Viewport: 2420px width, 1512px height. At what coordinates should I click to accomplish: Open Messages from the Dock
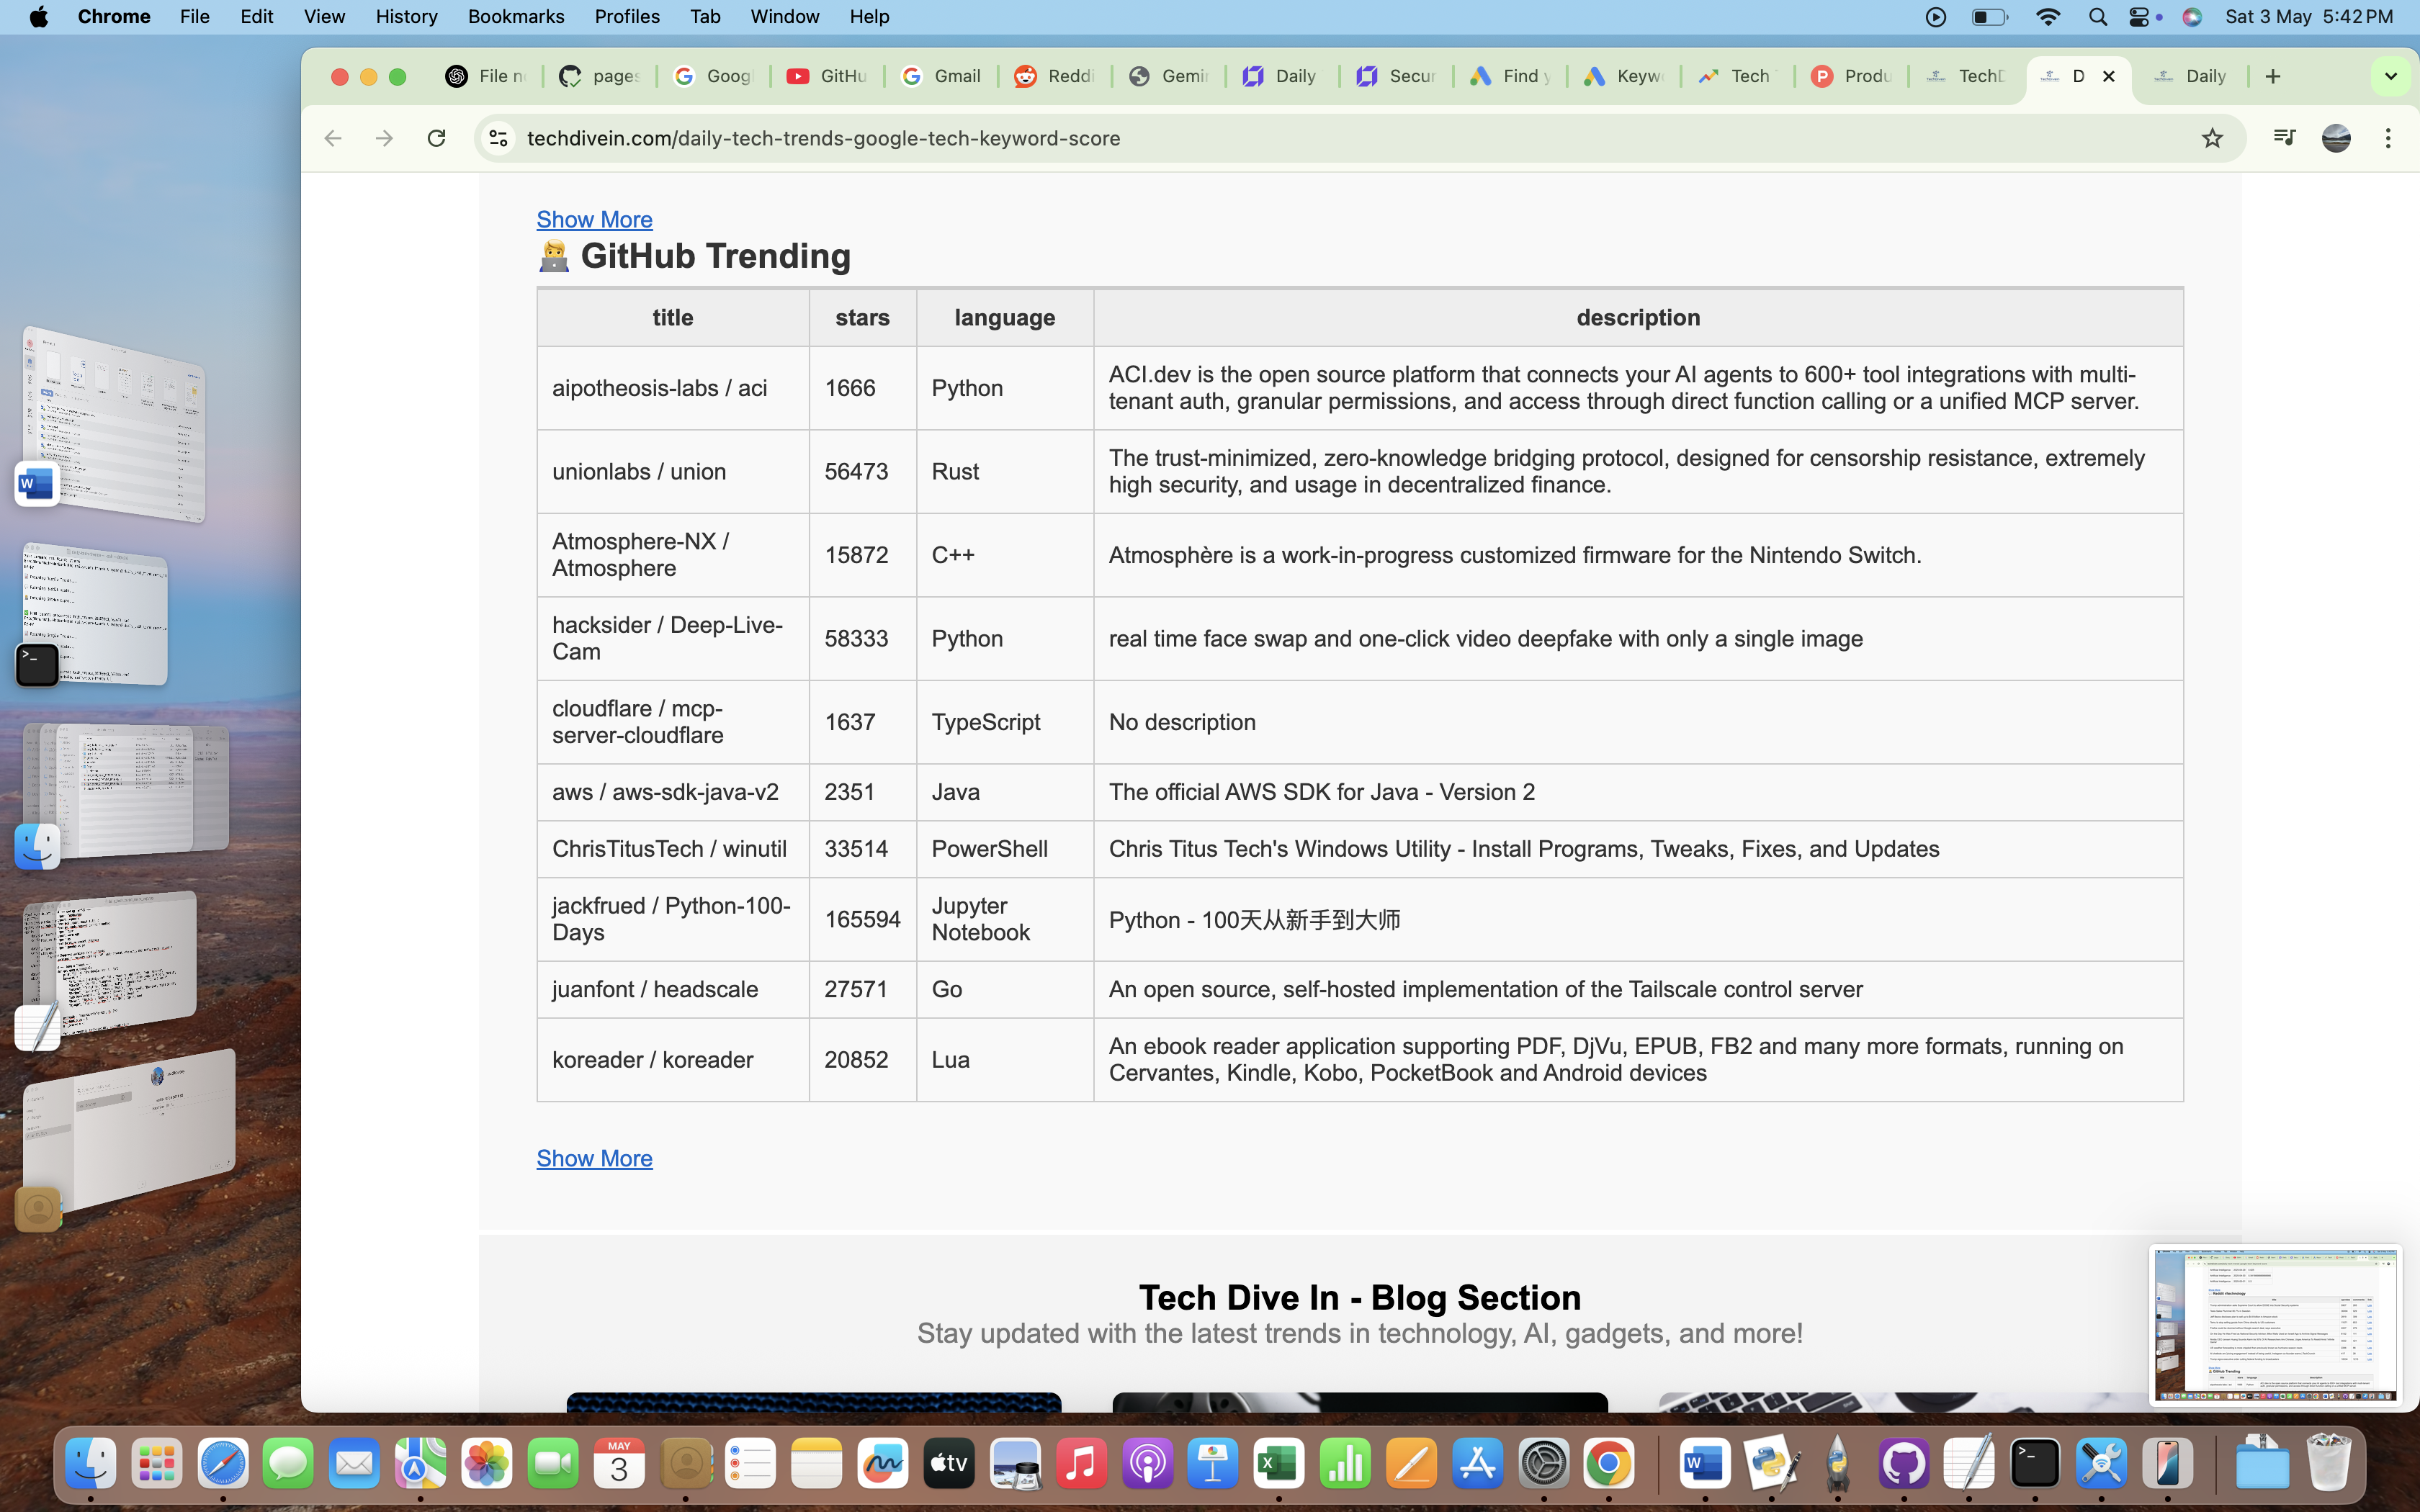(288, 1464)
